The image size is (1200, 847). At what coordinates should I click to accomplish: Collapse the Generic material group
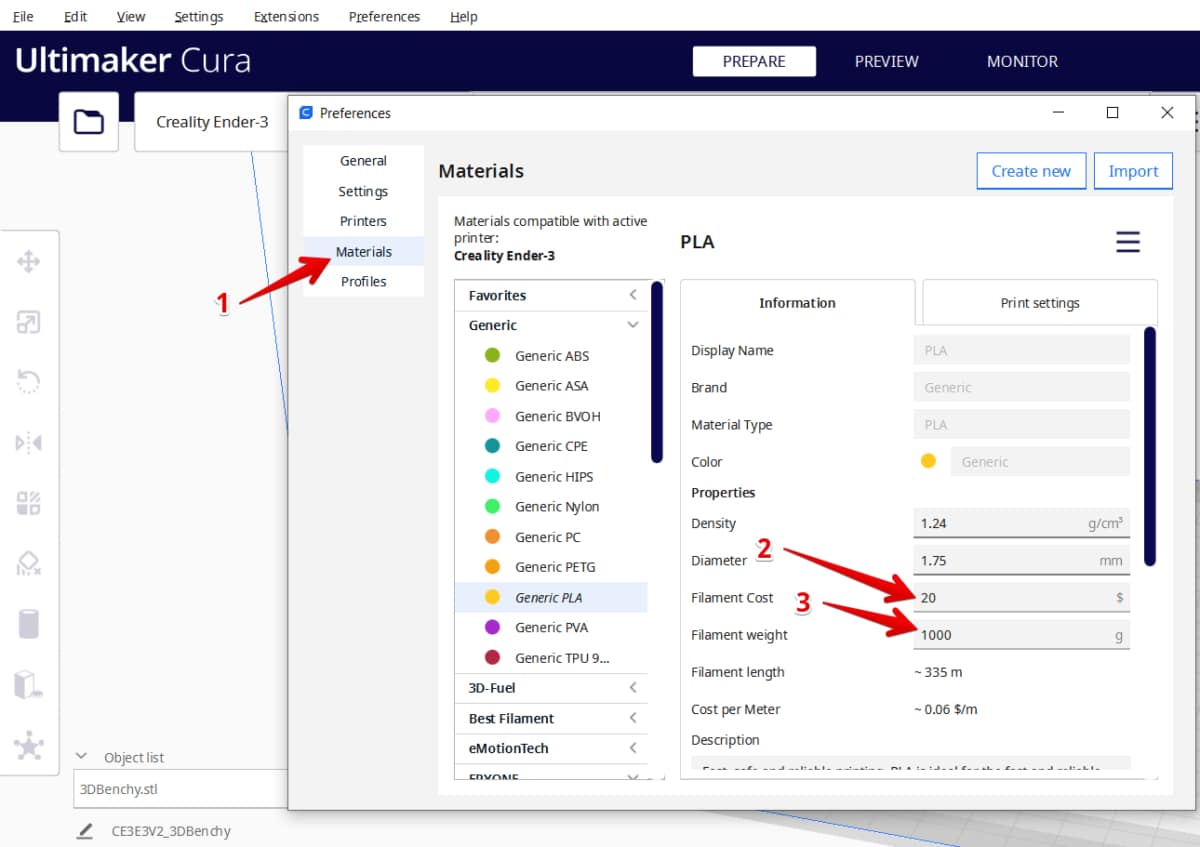point(551,325)
